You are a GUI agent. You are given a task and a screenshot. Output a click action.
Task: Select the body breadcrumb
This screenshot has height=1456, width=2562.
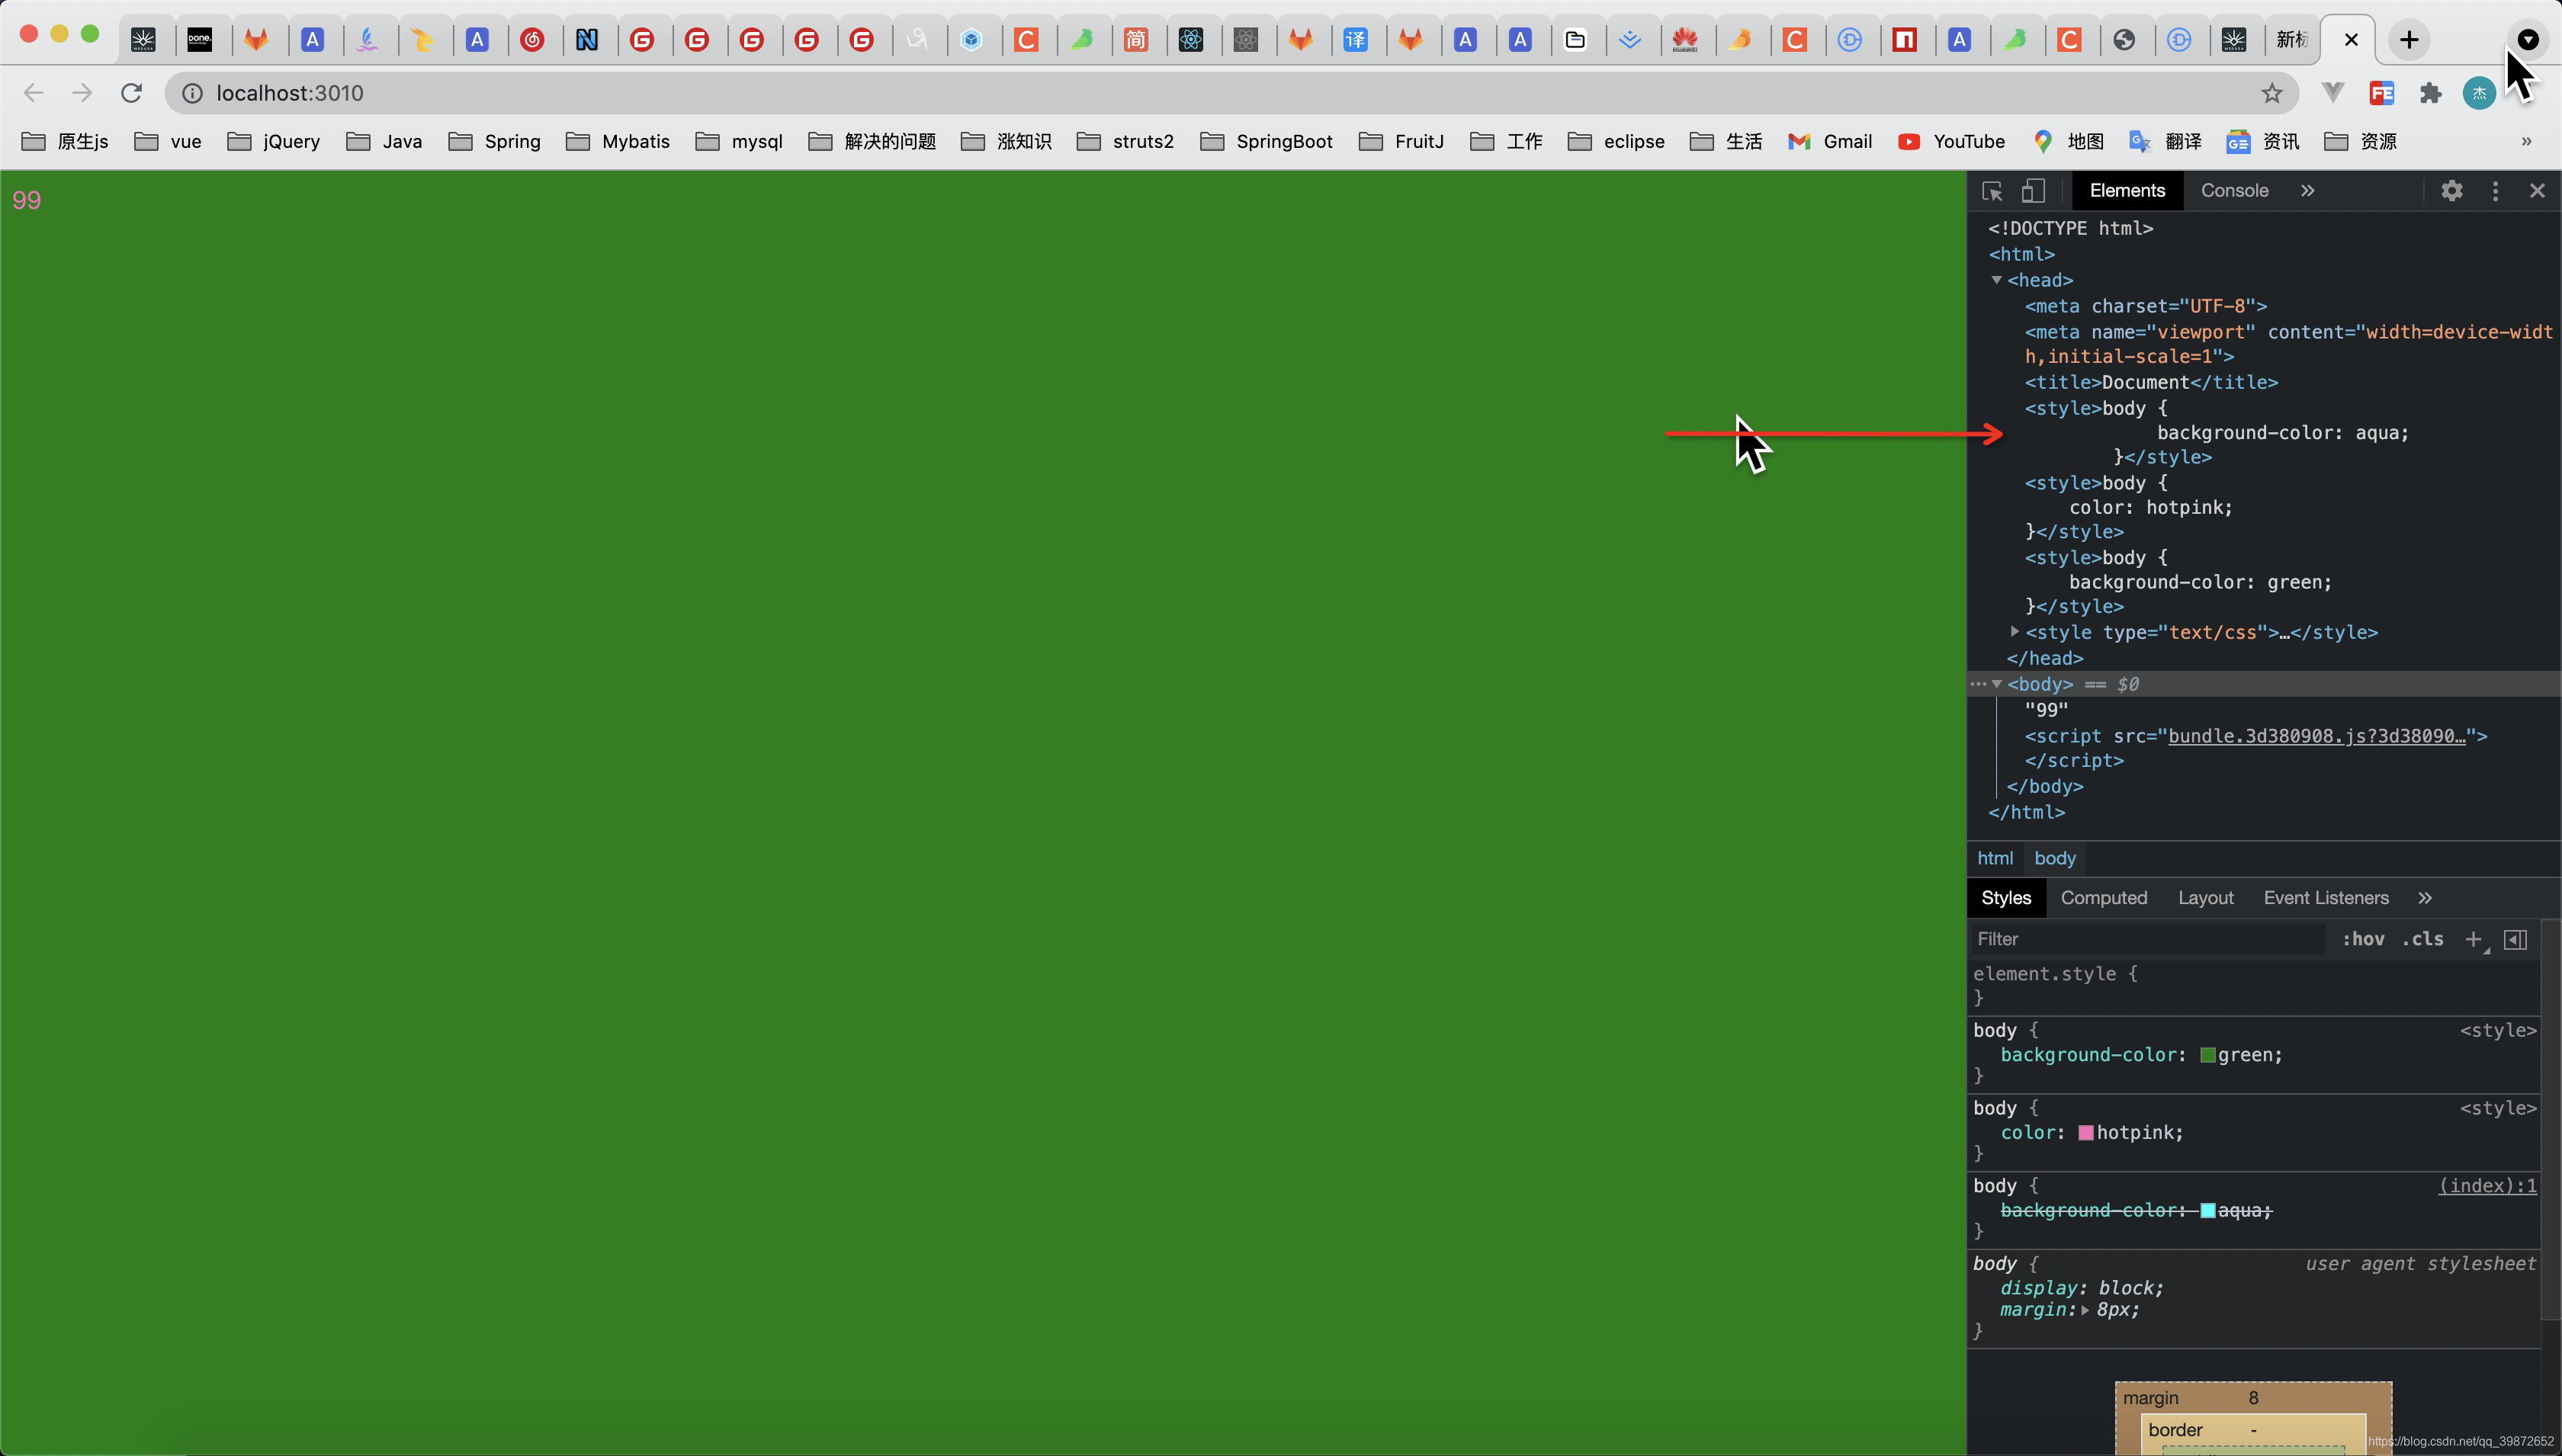point(2055,858)
